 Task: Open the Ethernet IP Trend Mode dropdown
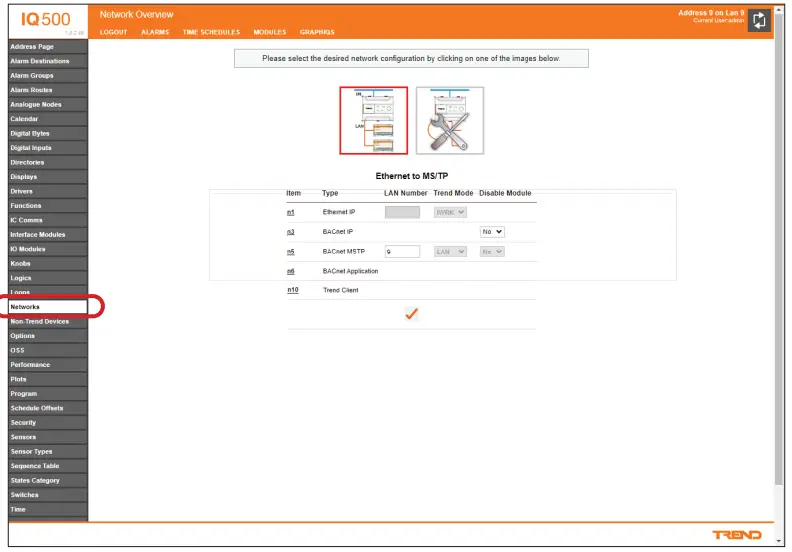(x=450, y=212)
